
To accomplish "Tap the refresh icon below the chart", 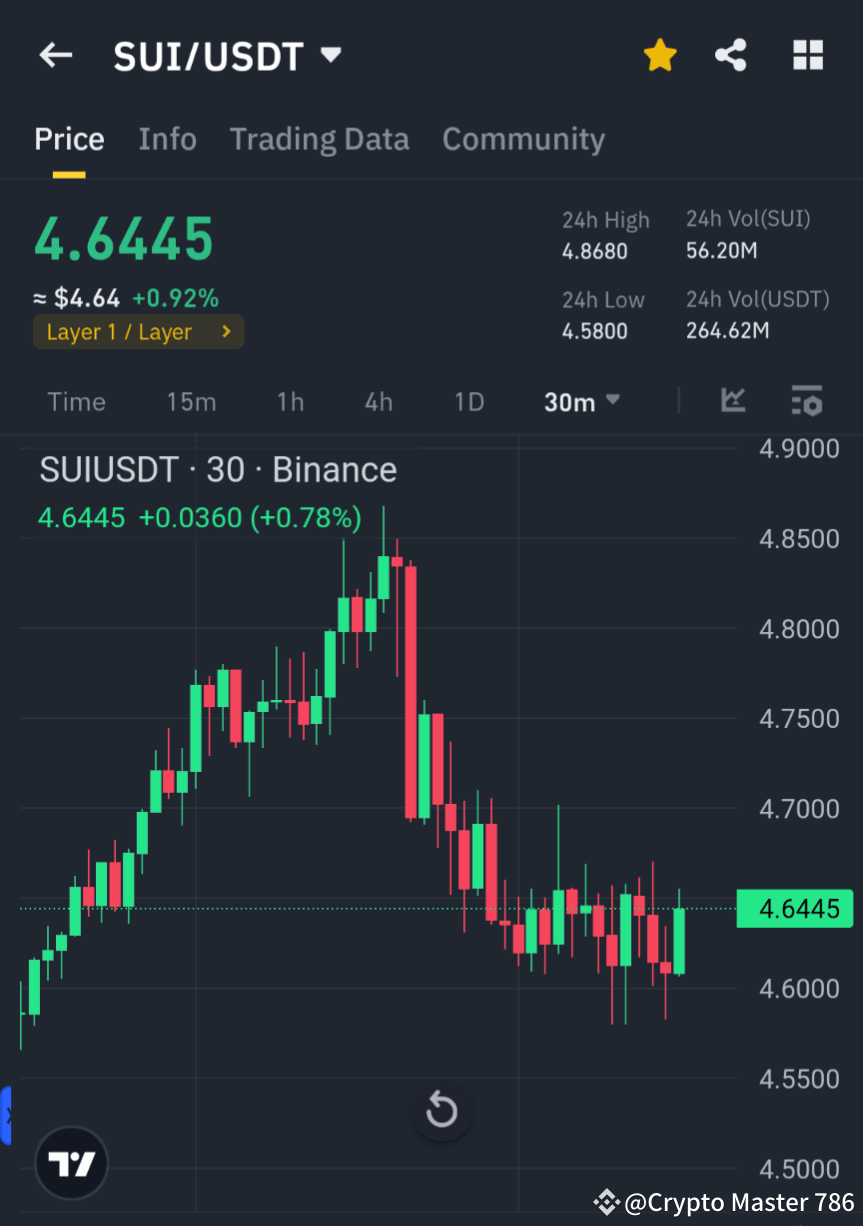I will point(441,1110).
